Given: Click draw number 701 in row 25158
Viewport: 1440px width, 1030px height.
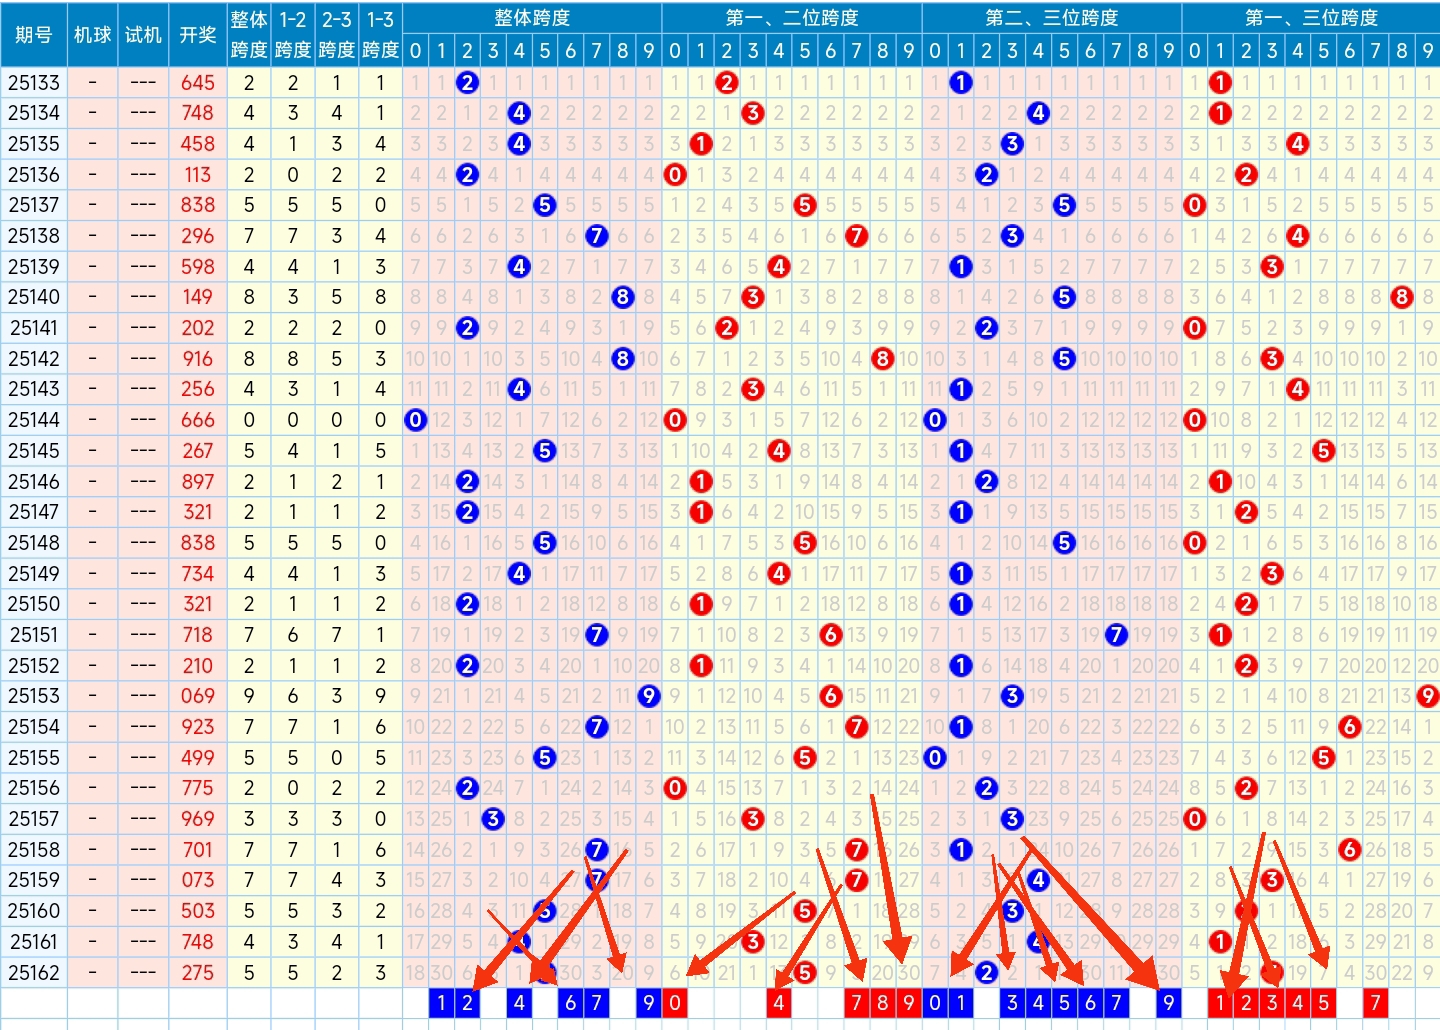Looking at the screenshot, I should 198,850.
